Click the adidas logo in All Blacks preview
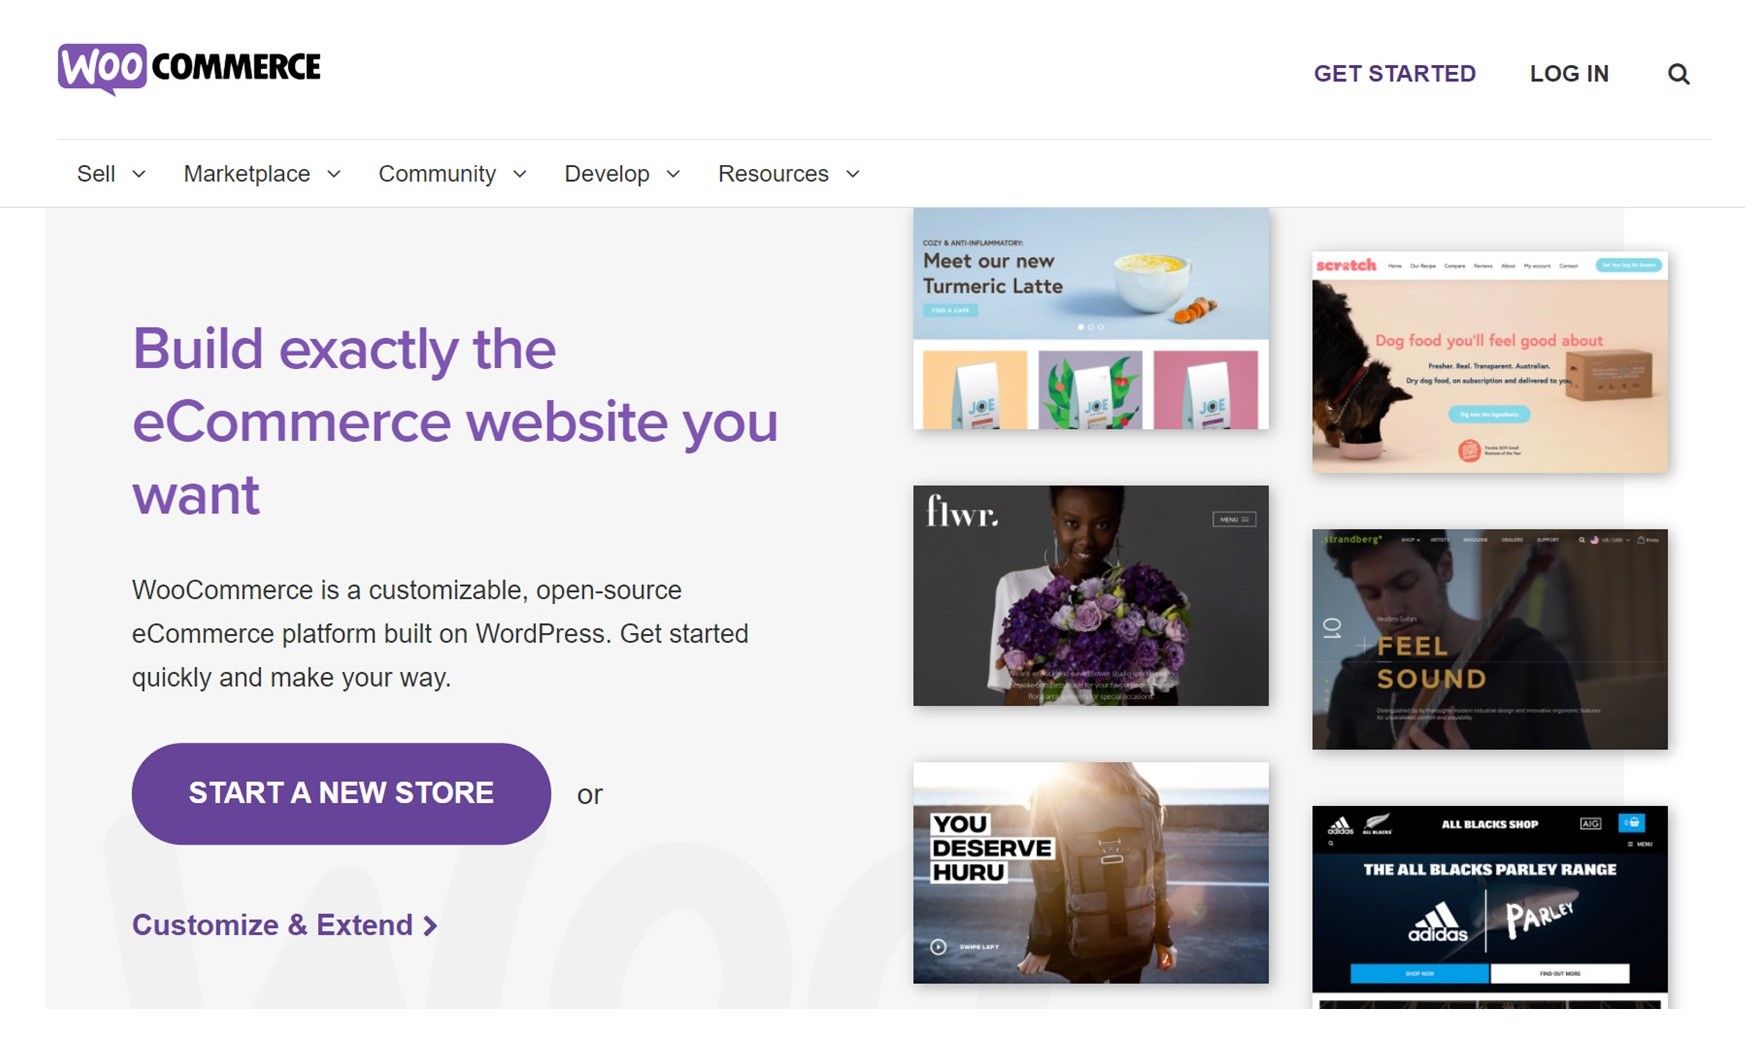Viewport: 1745px width, 1056px height. (1438, 922)
